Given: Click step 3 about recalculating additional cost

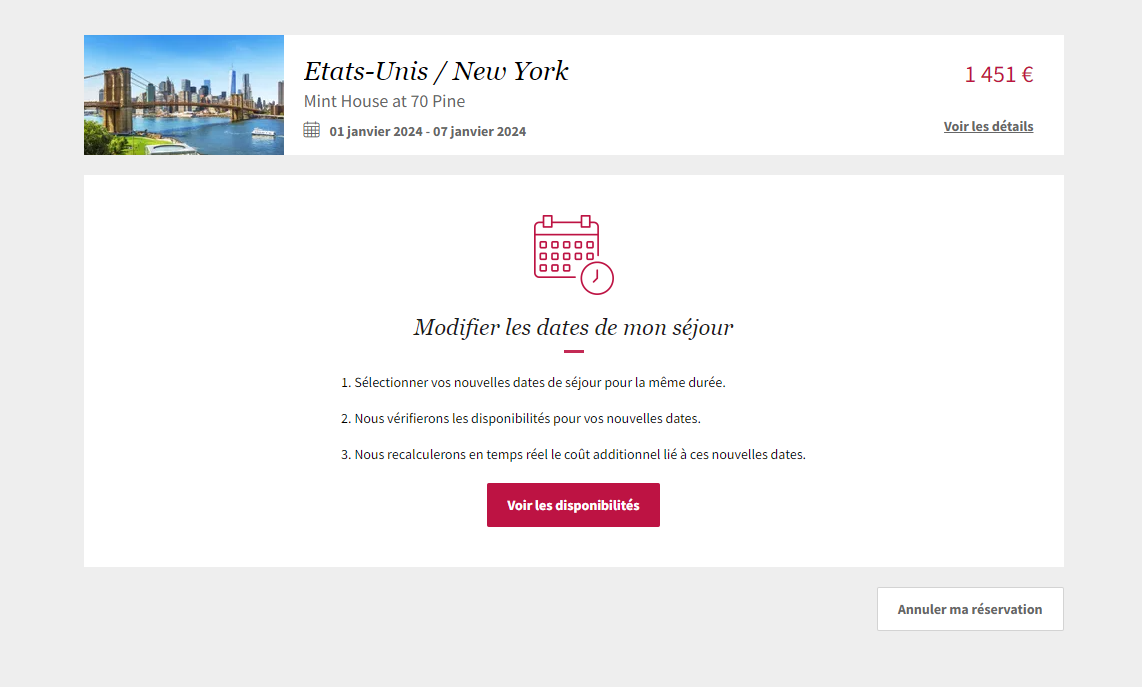Looking at the screenshot, I should [573, 455].
